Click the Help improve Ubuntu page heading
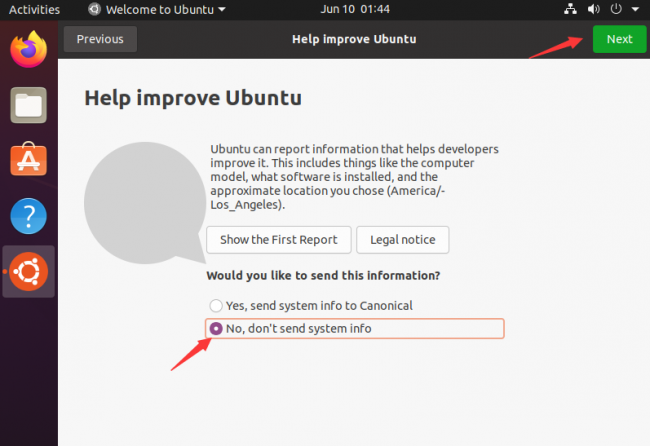Screen dimensions: 650x446 (193, 99)
